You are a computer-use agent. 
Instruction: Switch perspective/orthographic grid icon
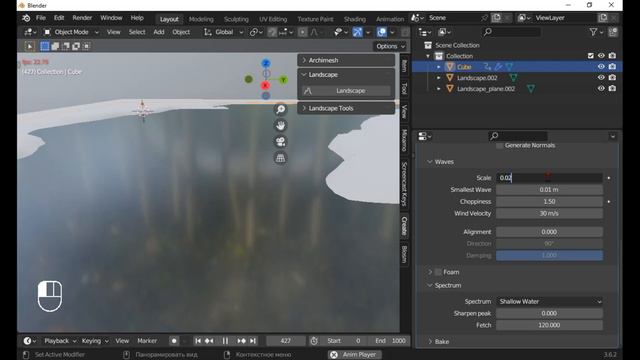click(x=280, y=158)
